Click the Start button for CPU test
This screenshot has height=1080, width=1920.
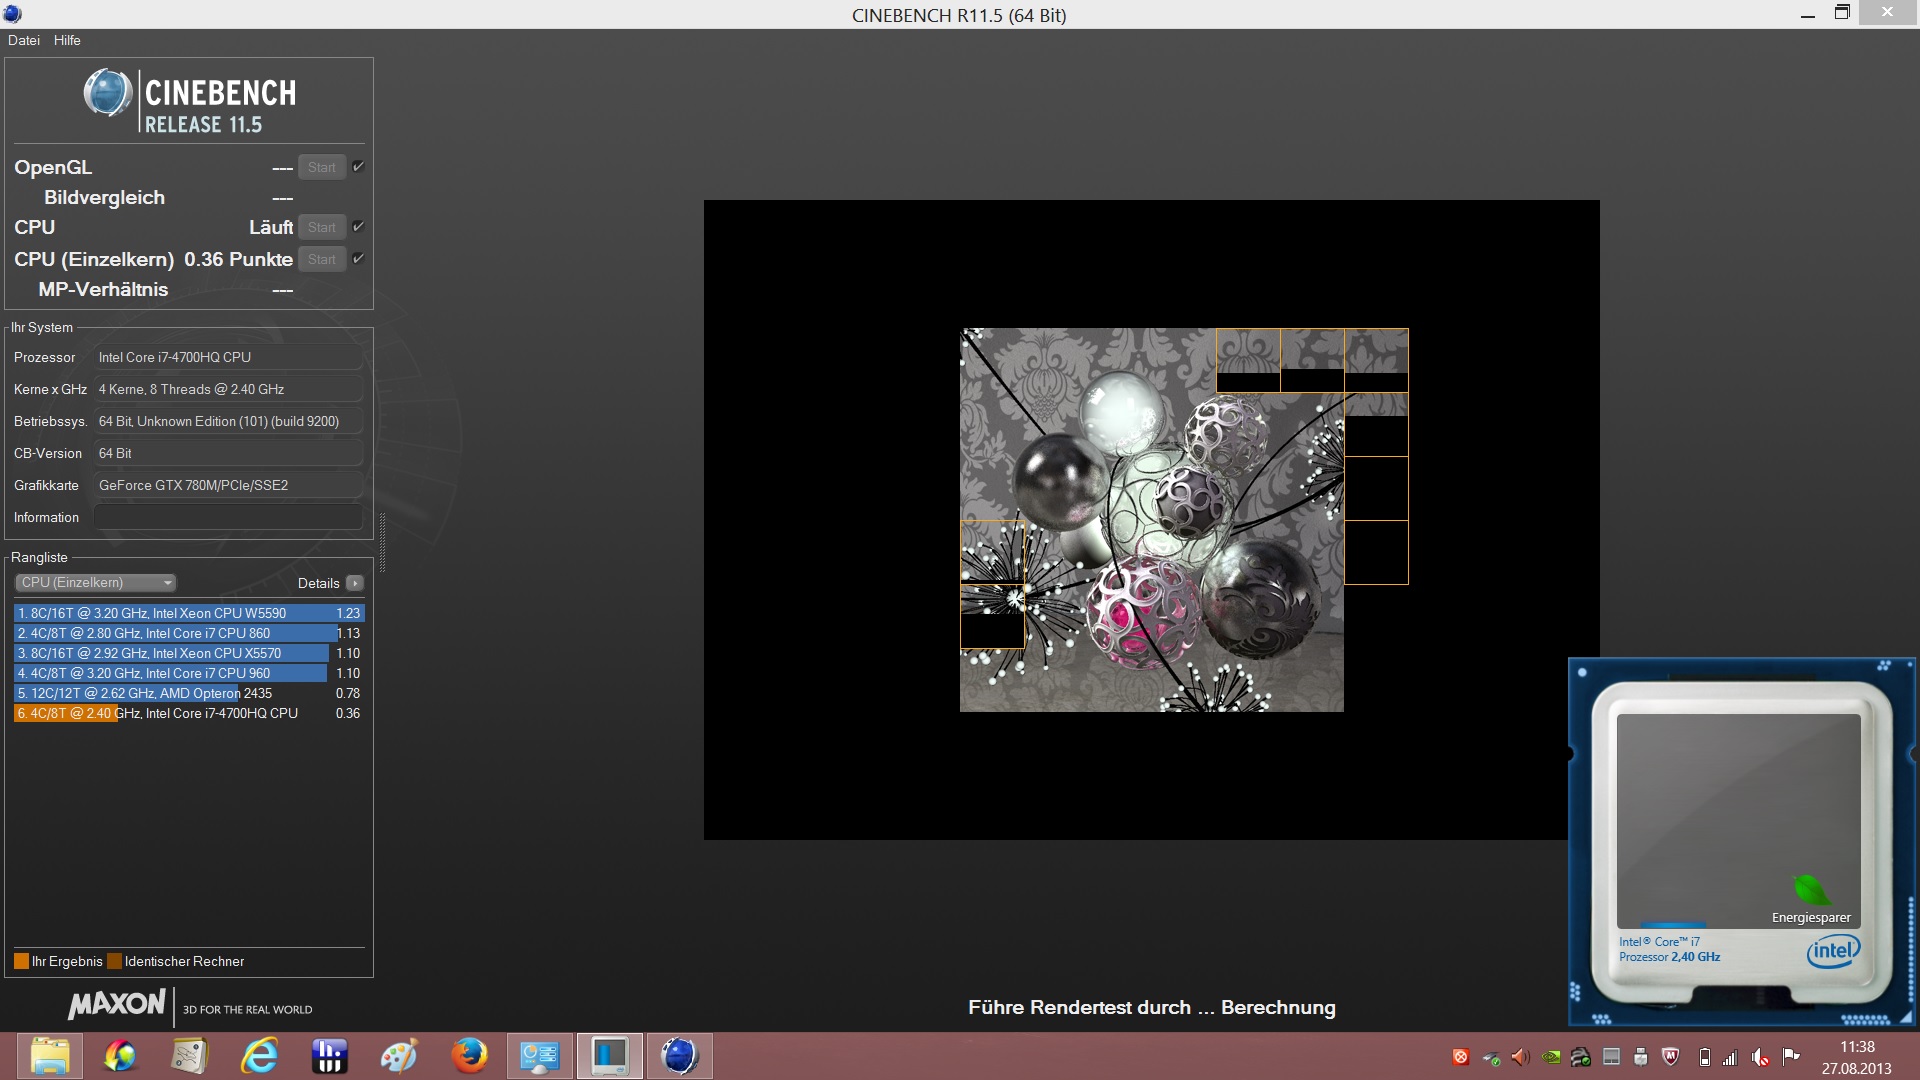[x=322, y=227]
